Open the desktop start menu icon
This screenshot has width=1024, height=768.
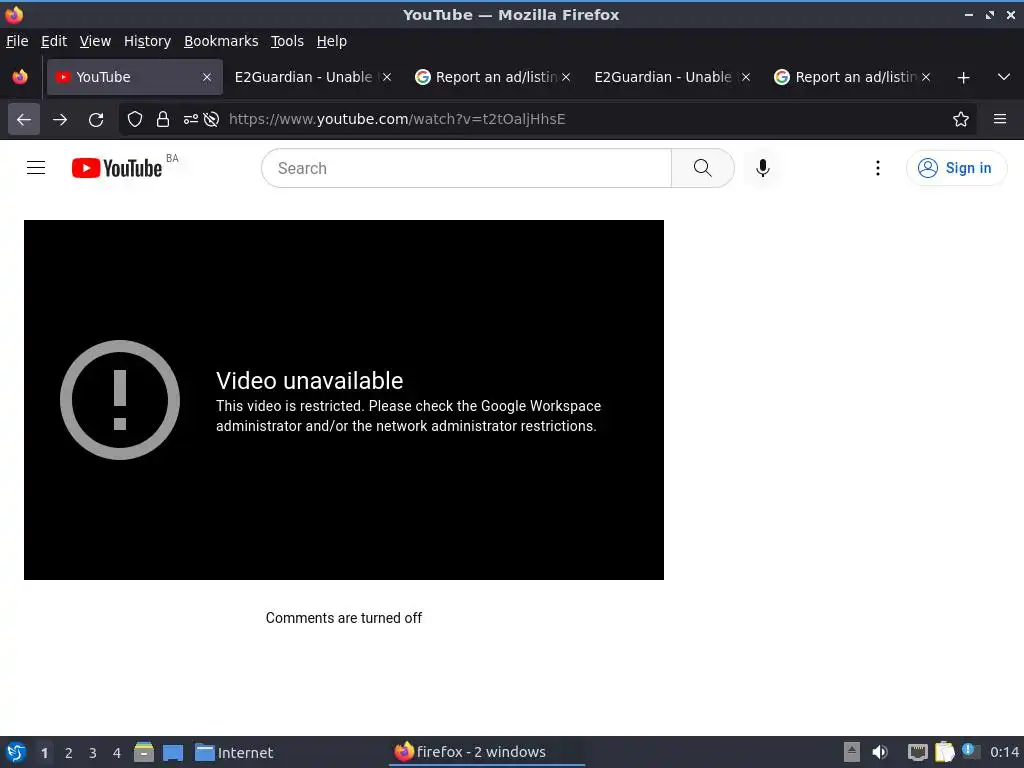tap(16, 752)
